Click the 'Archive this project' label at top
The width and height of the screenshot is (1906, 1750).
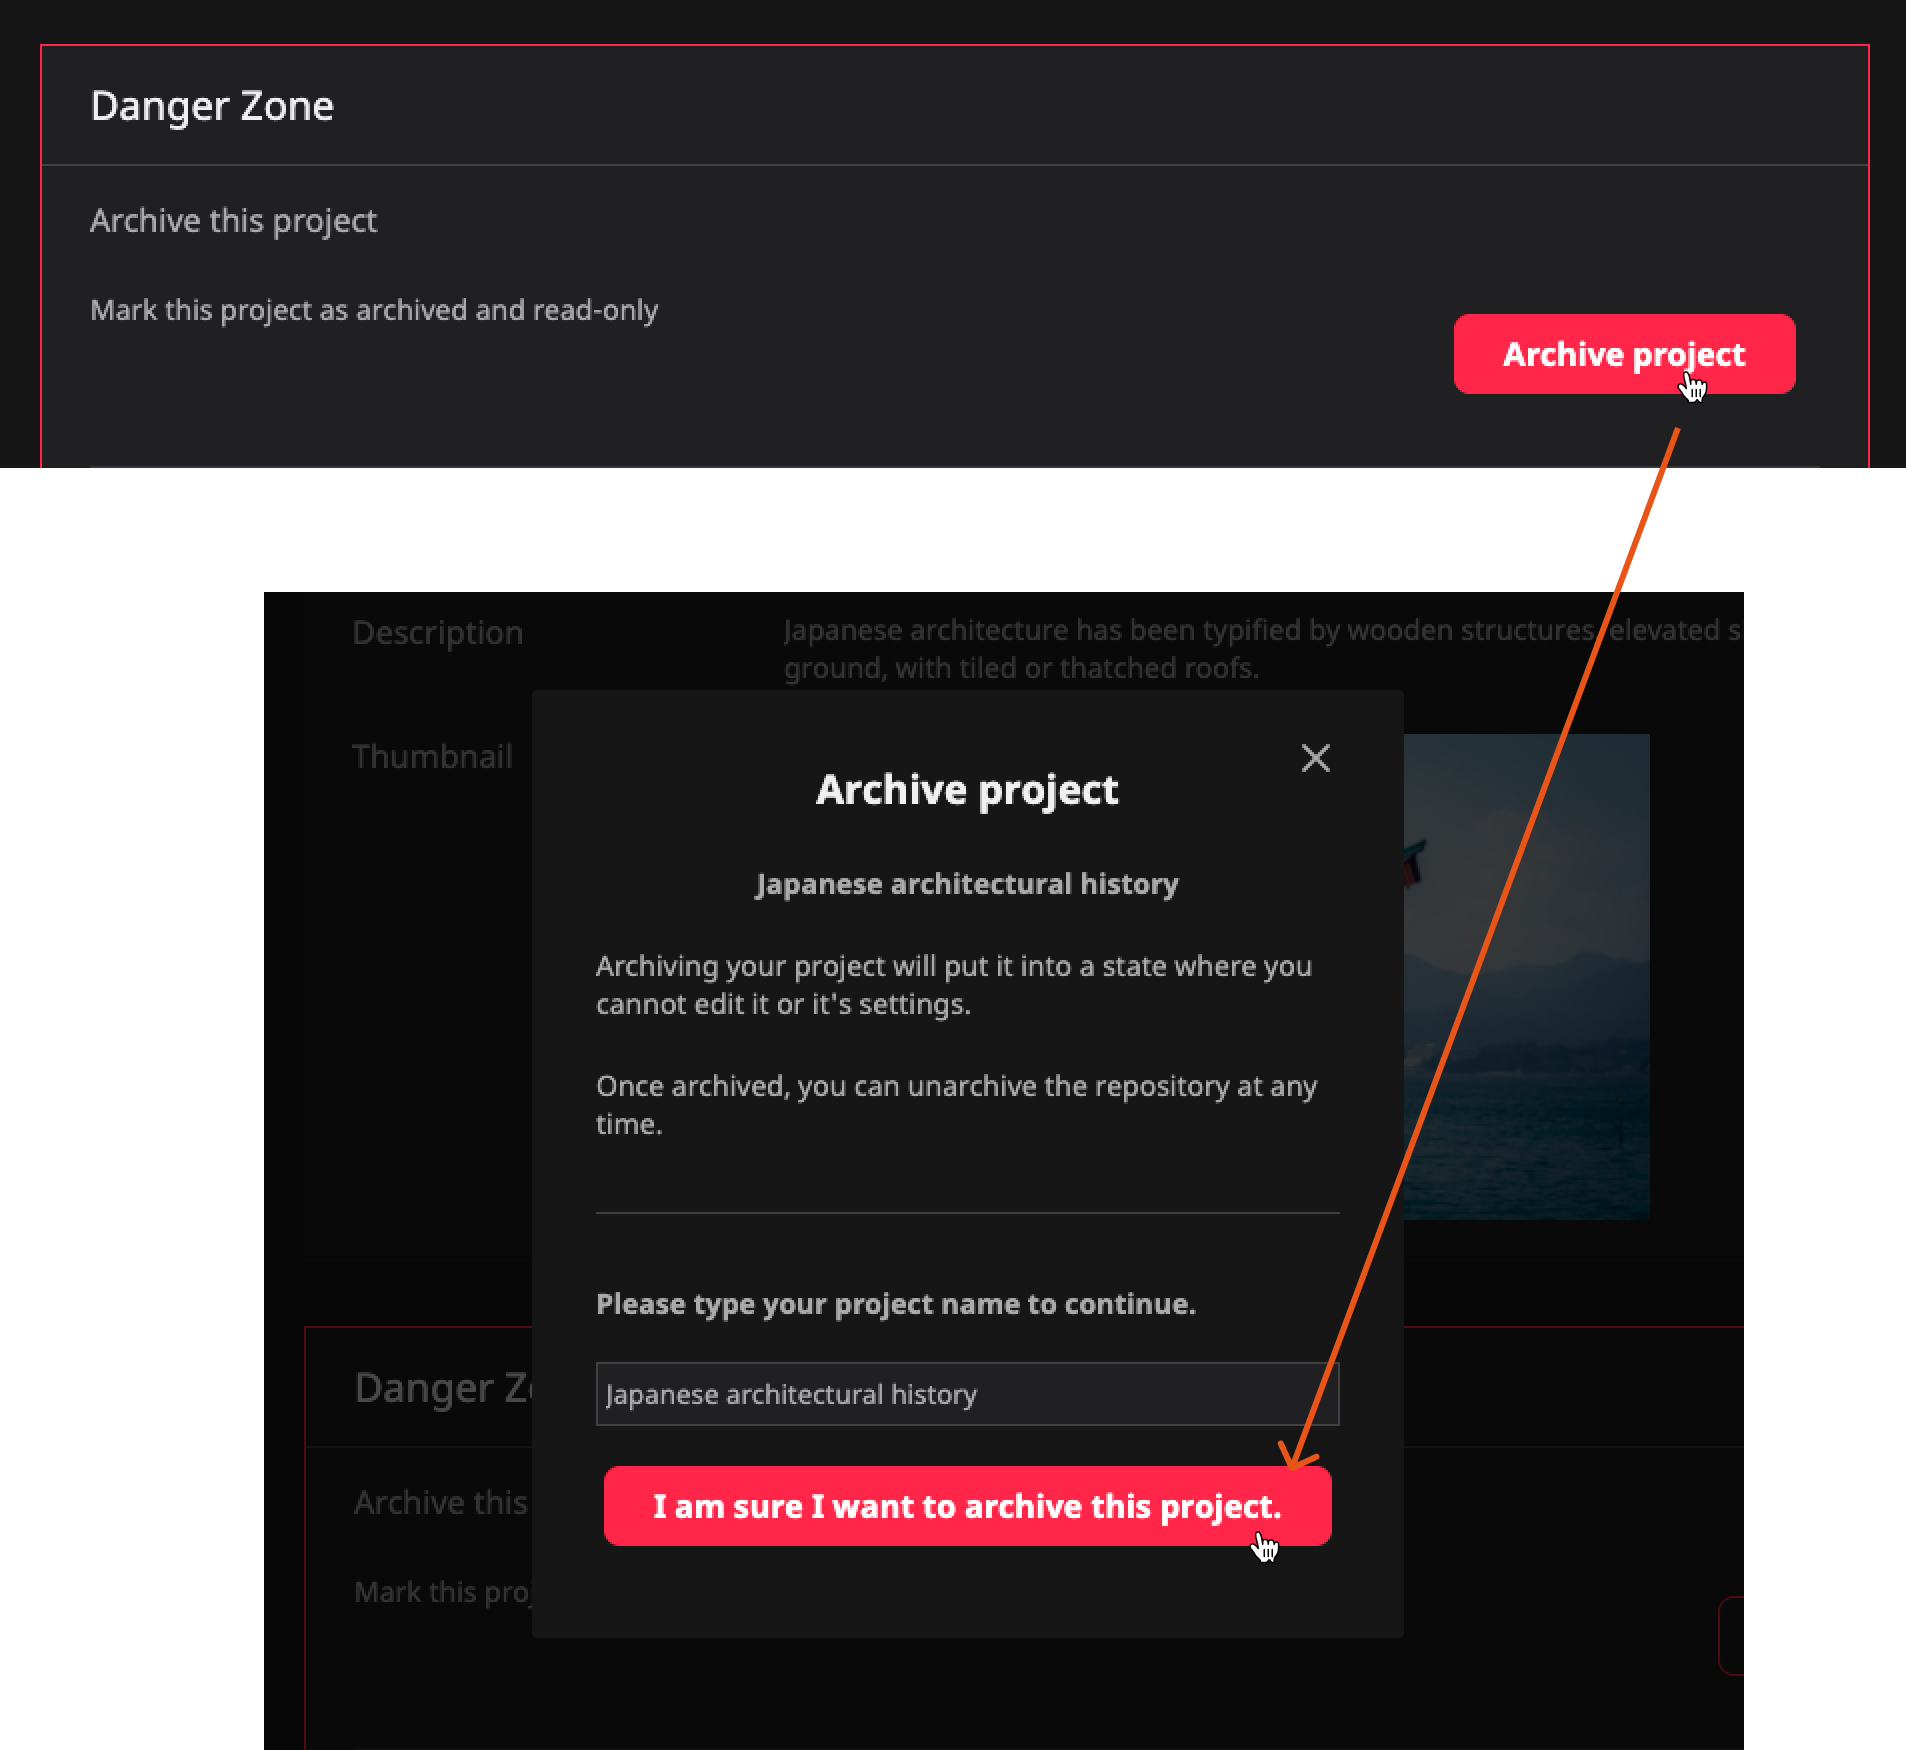(233, 221)
